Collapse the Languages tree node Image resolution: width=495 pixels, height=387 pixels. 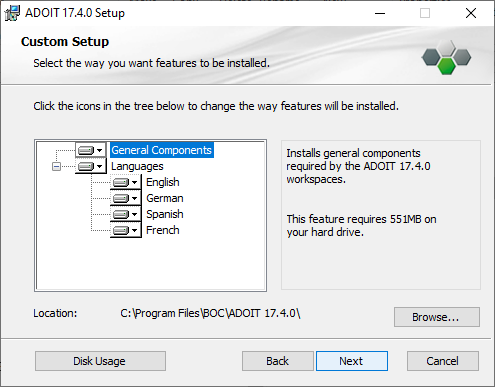point(56,166)
